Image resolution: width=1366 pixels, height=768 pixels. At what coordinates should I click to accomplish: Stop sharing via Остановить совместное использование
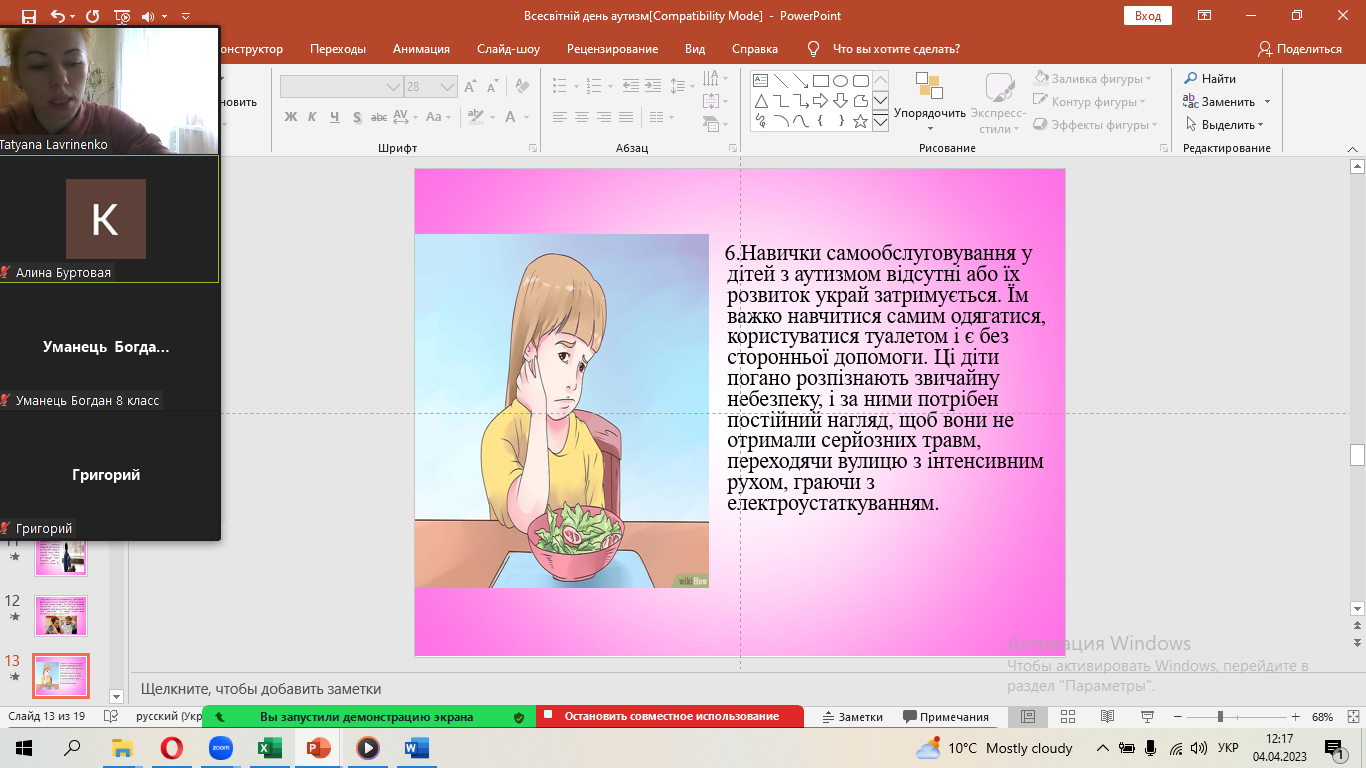[x=670, y=716]
